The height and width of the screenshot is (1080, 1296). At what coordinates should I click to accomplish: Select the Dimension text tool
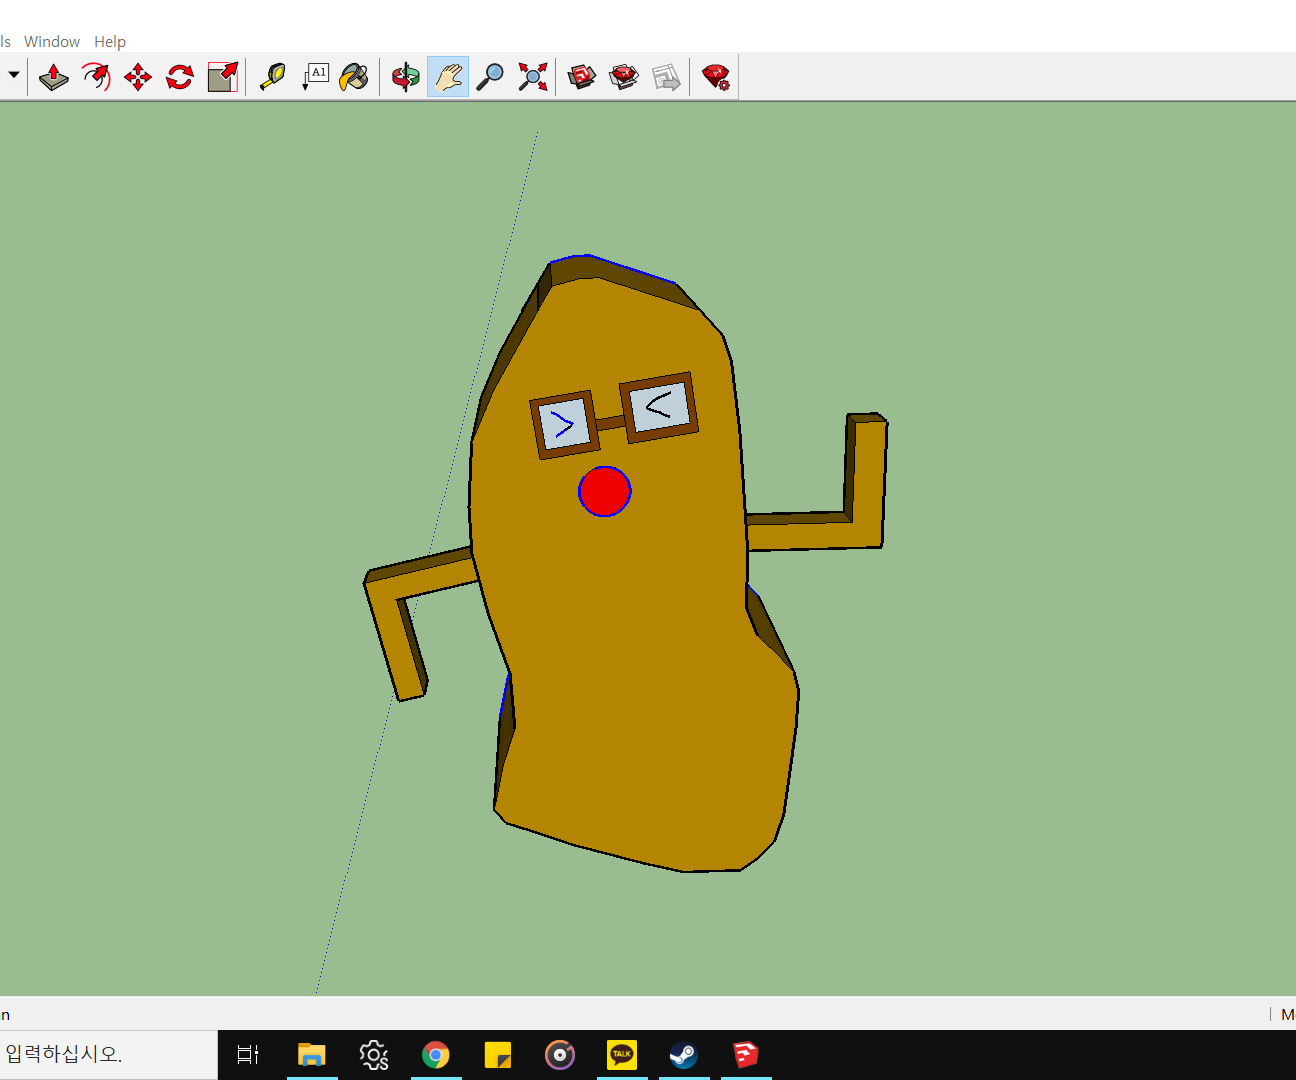315,76
